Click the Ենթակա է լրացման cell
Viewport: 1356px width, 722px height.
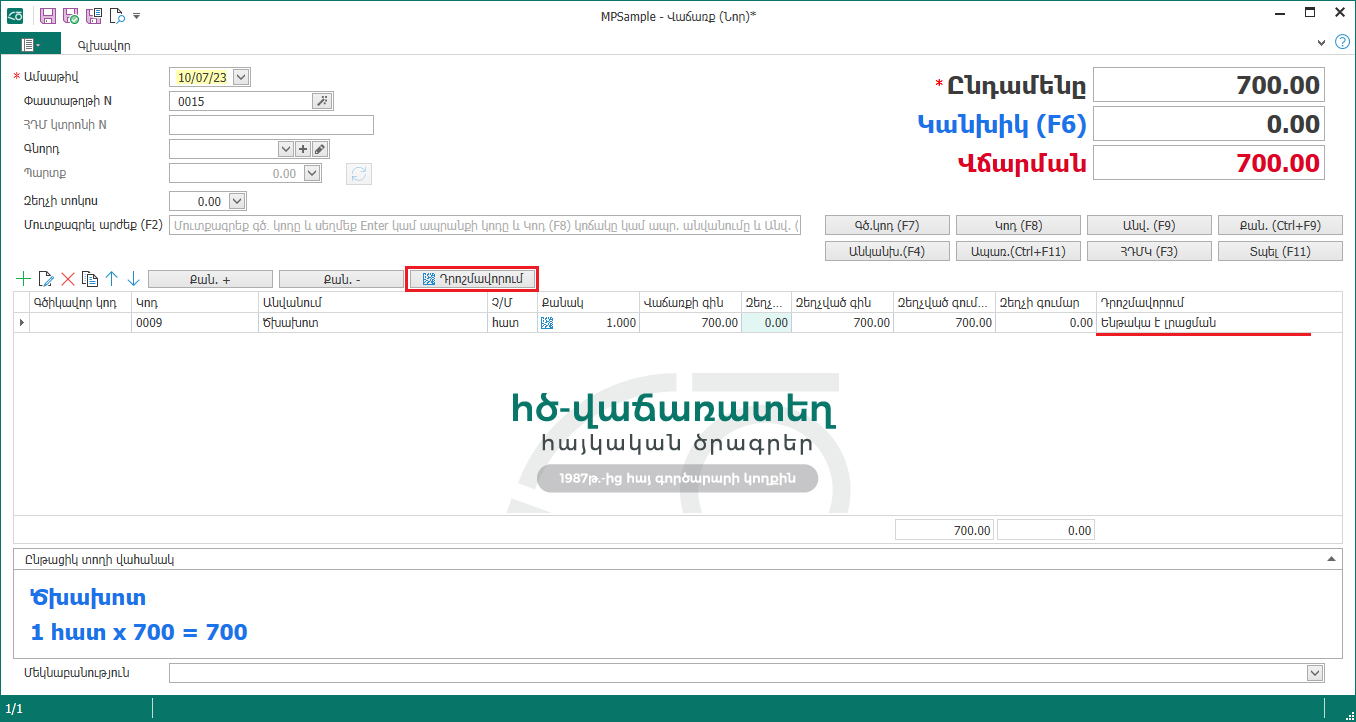1218,323
